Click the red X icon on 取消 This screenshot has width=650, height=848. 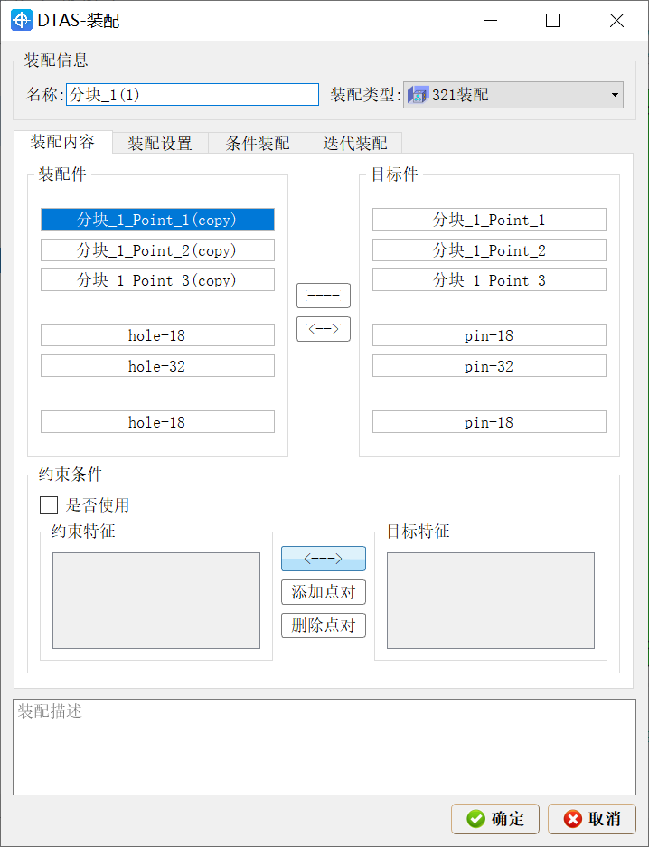[574, 818]
